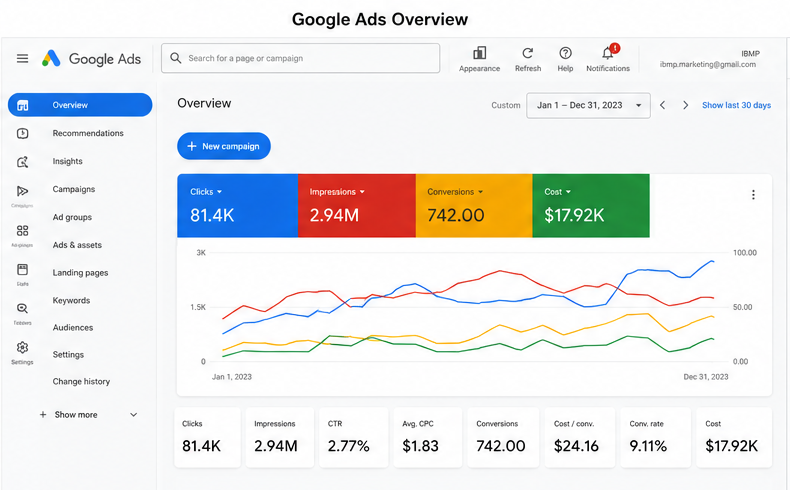Click the Ad groups grid icon

point(22,231)
